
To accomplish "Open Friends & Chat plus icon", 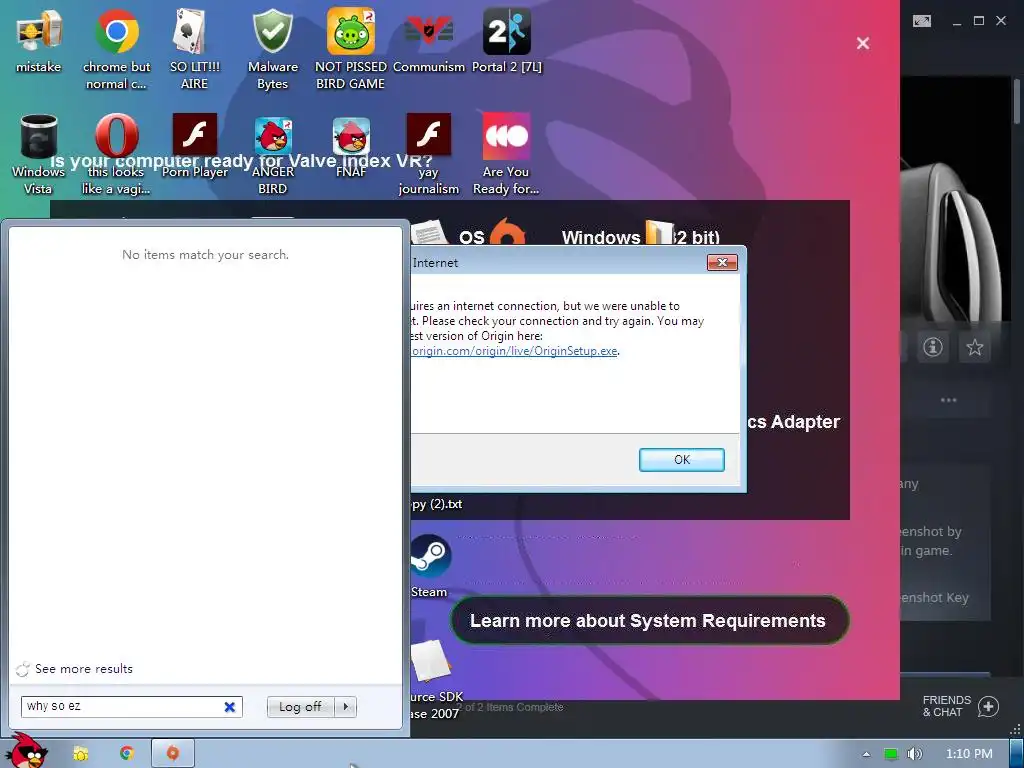I will pyautogui.click(x=988, y=706).
